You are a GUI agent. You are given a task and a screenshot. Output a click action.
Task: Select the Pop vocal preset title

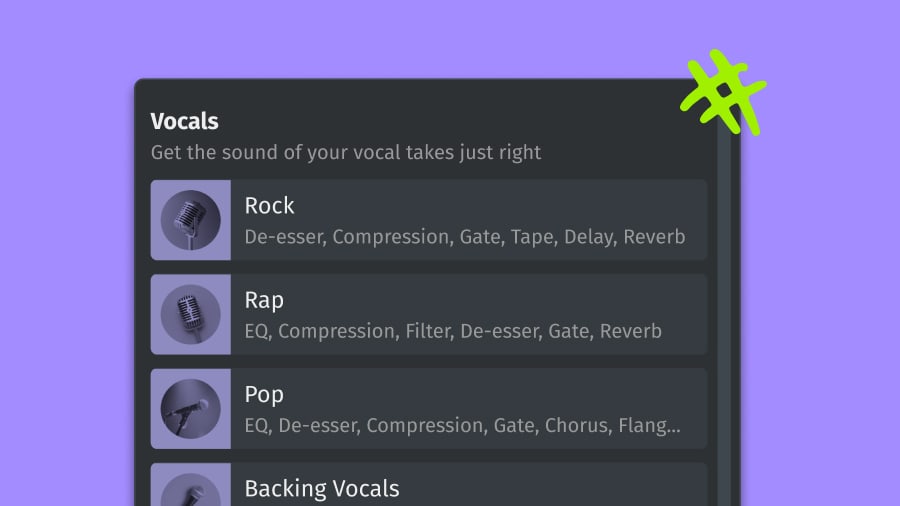coord(264,394)
